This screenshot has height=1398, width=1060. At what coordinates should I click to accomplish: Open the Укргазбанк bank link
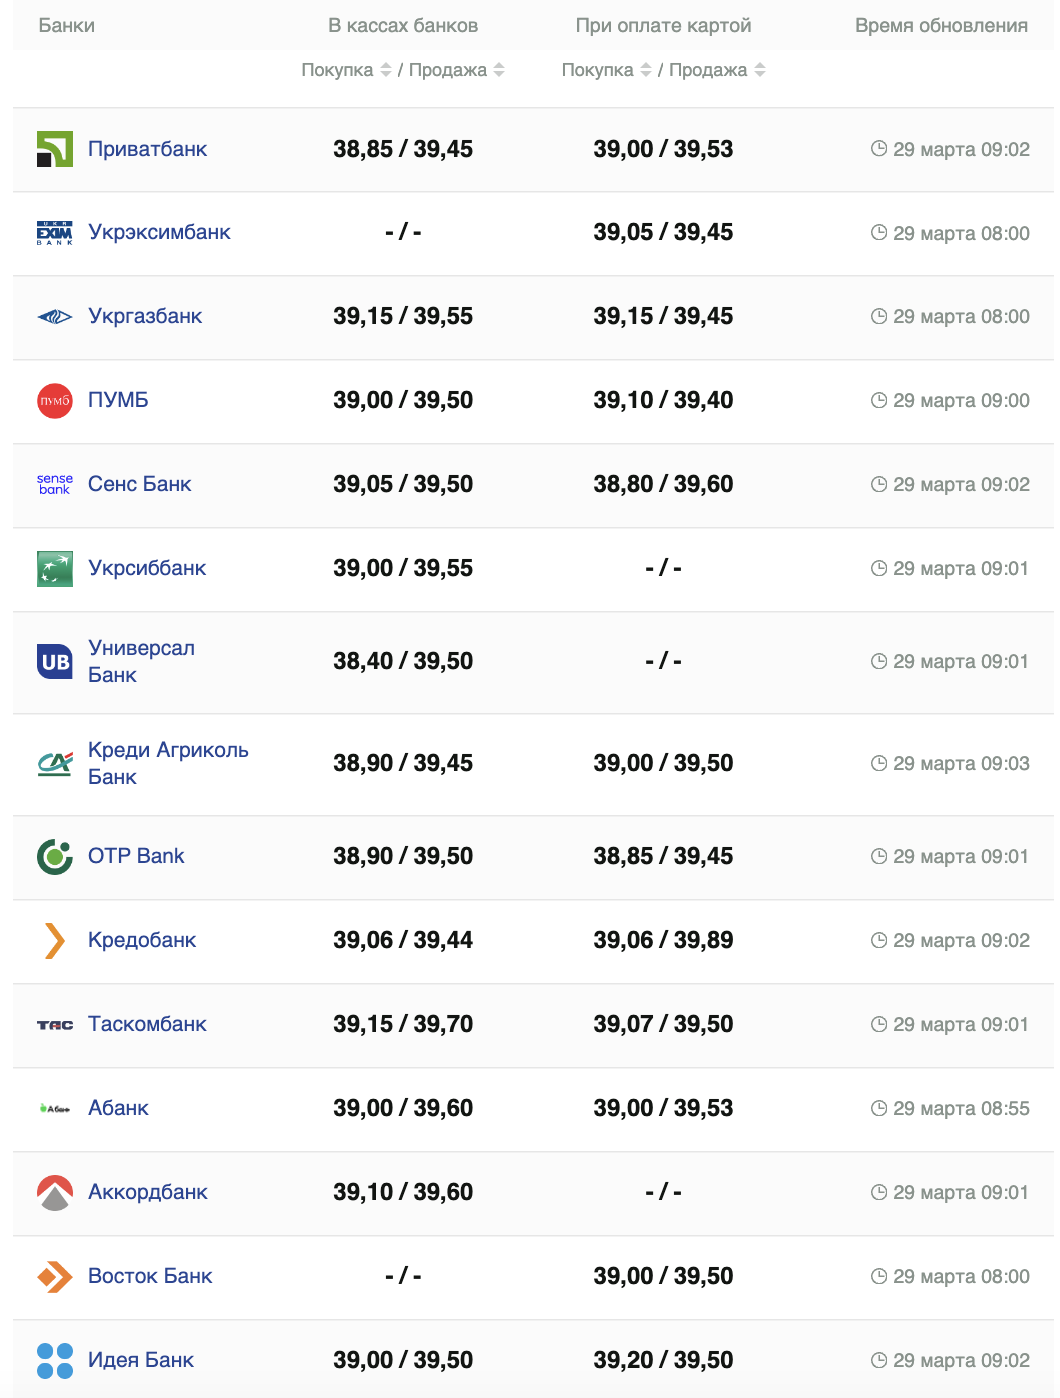[145, 317]
